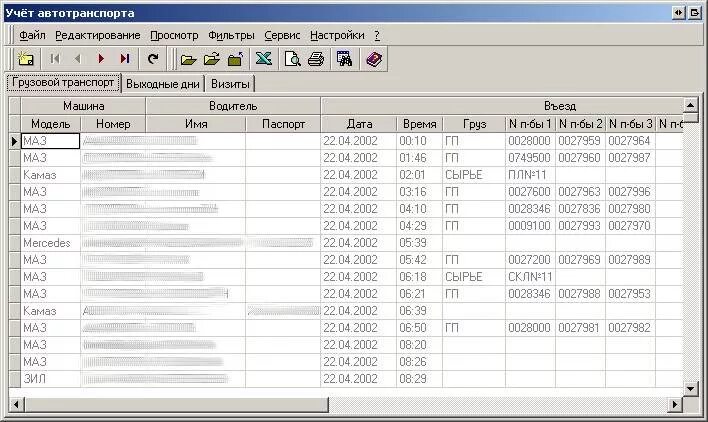708x422 pixels.
Task: Select the ПЛ№11 cell
Action: (x=531, y=175)
